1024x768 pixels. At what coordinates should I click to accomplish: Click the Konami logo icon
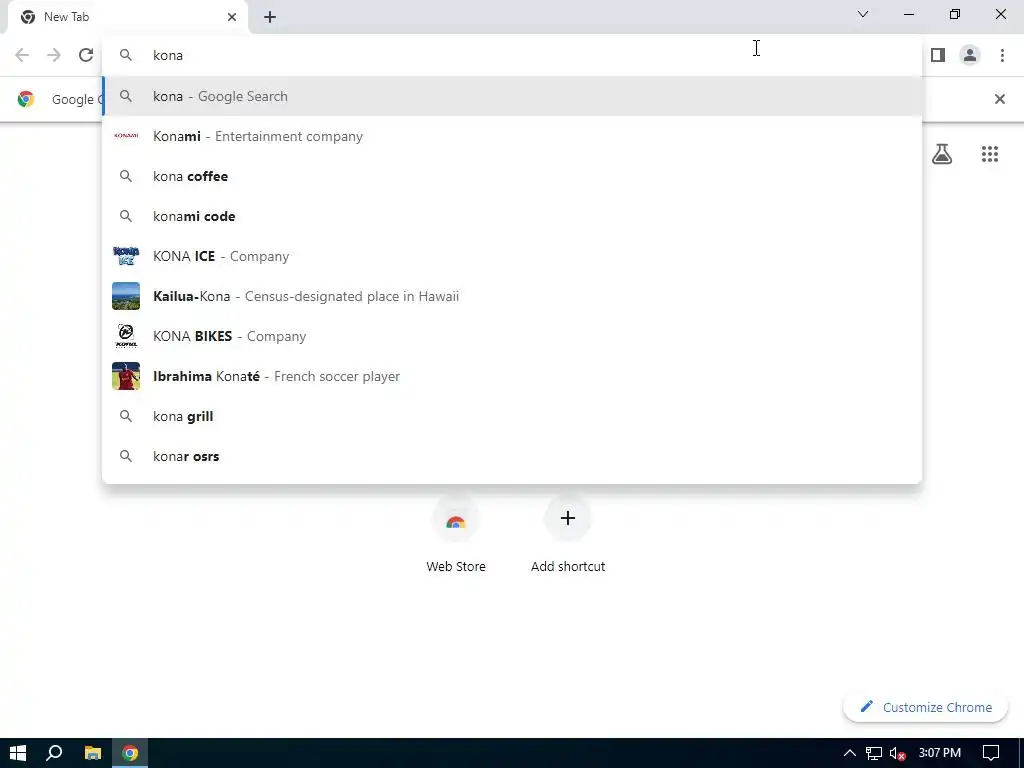[126, 136]
